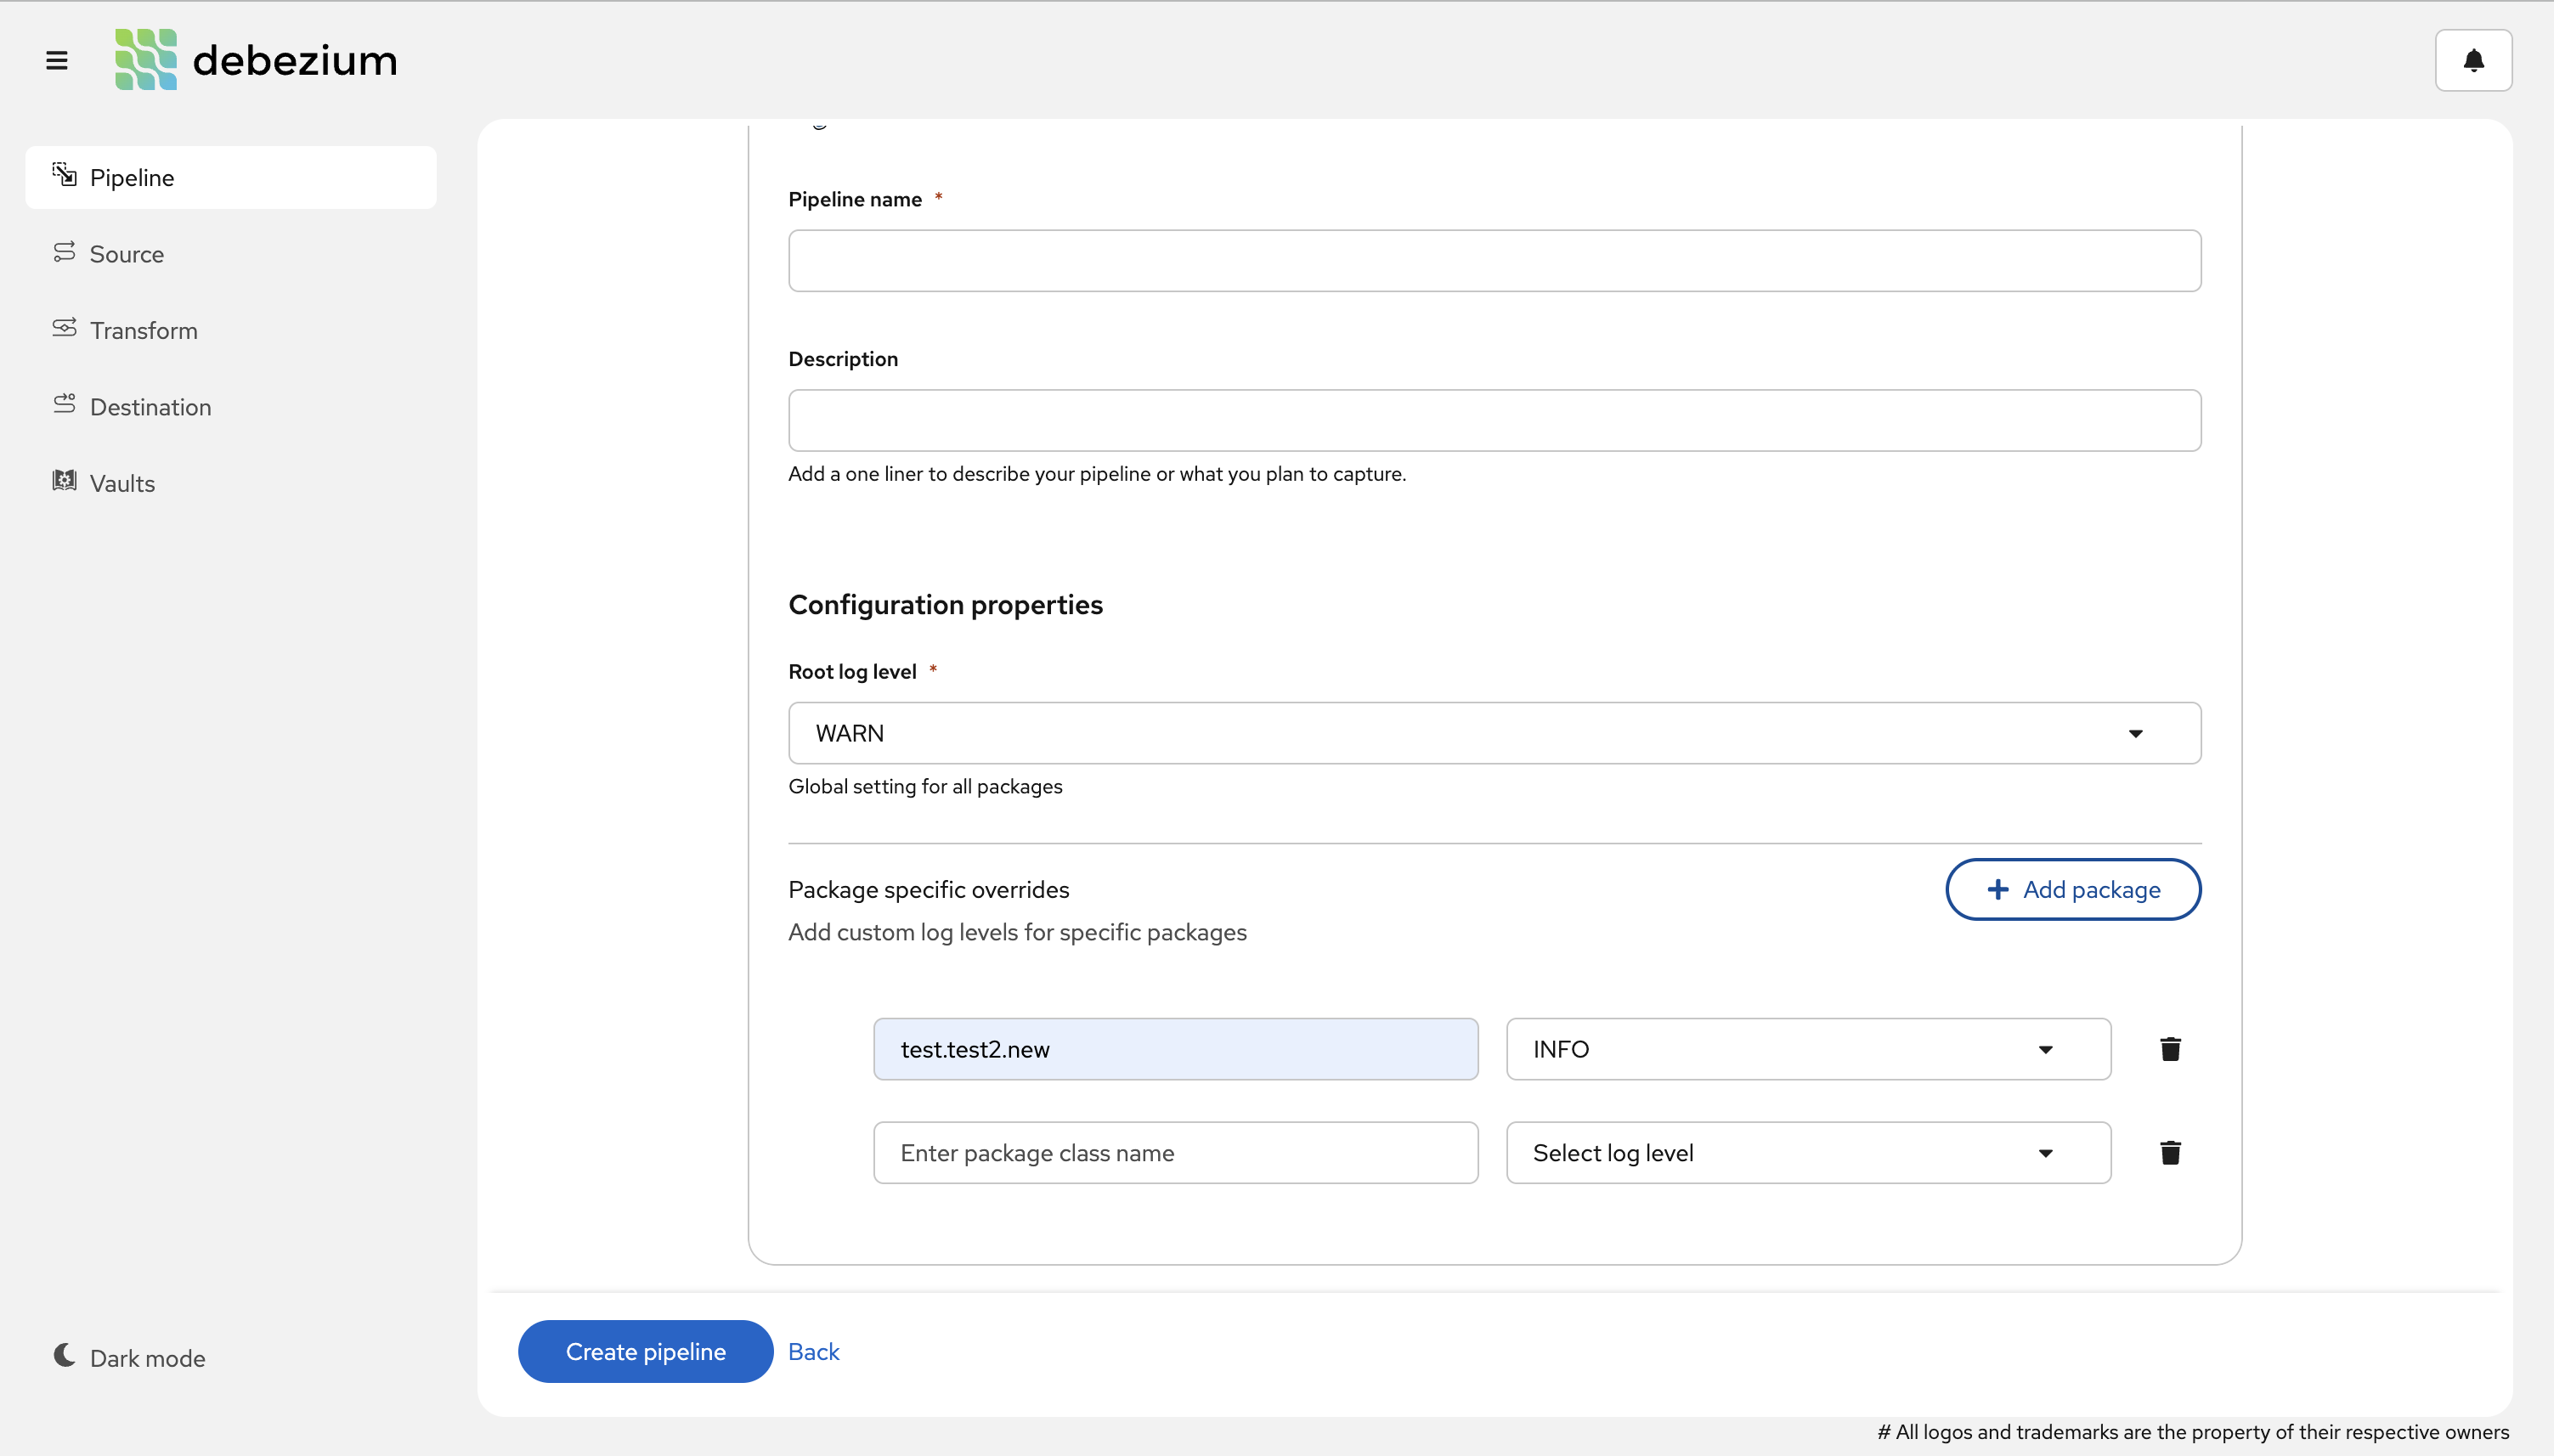Delete the test.test2.new package override
Screen dimensions: 2554x1456
point(2169,1048)
